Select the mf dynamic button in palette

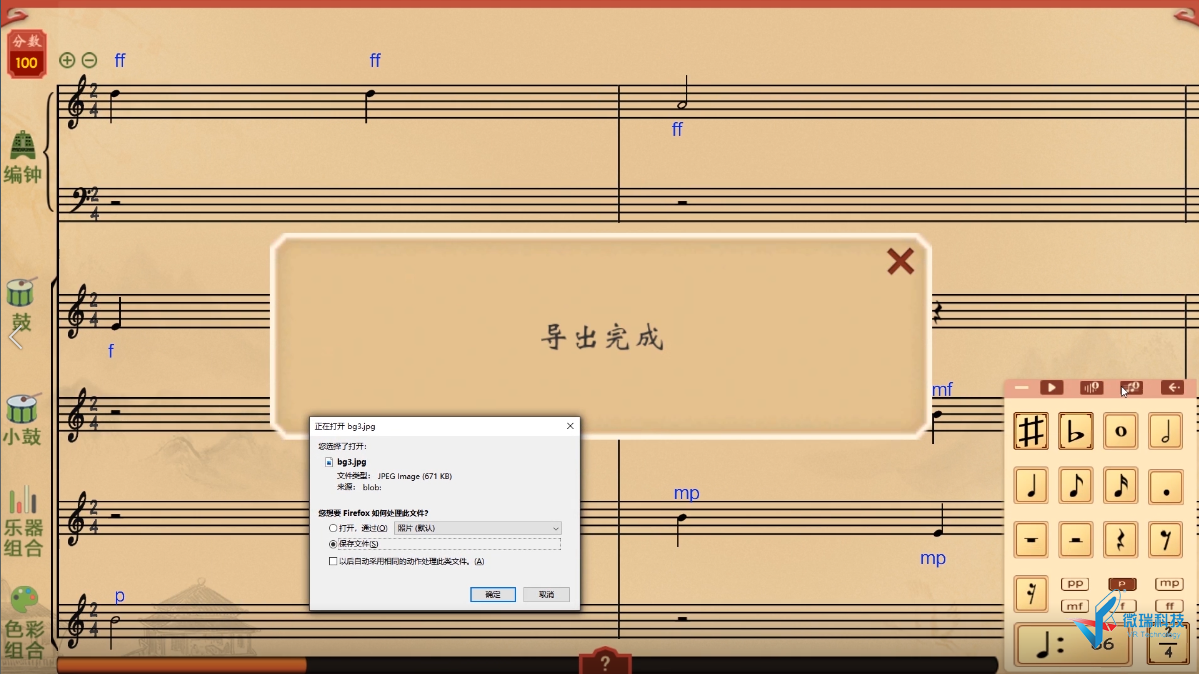pyautogui.click(x=1074, y=606)
